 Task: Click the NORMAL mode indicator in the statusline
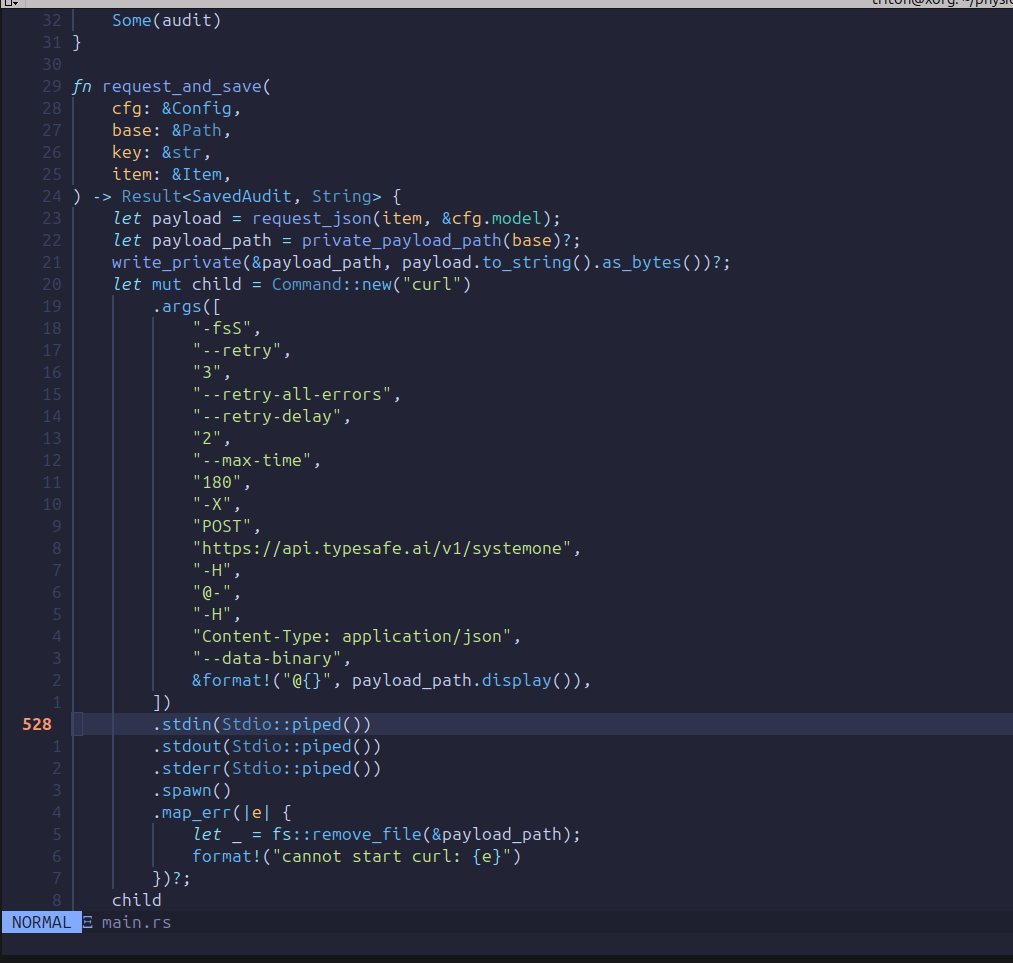coord(41,922)
